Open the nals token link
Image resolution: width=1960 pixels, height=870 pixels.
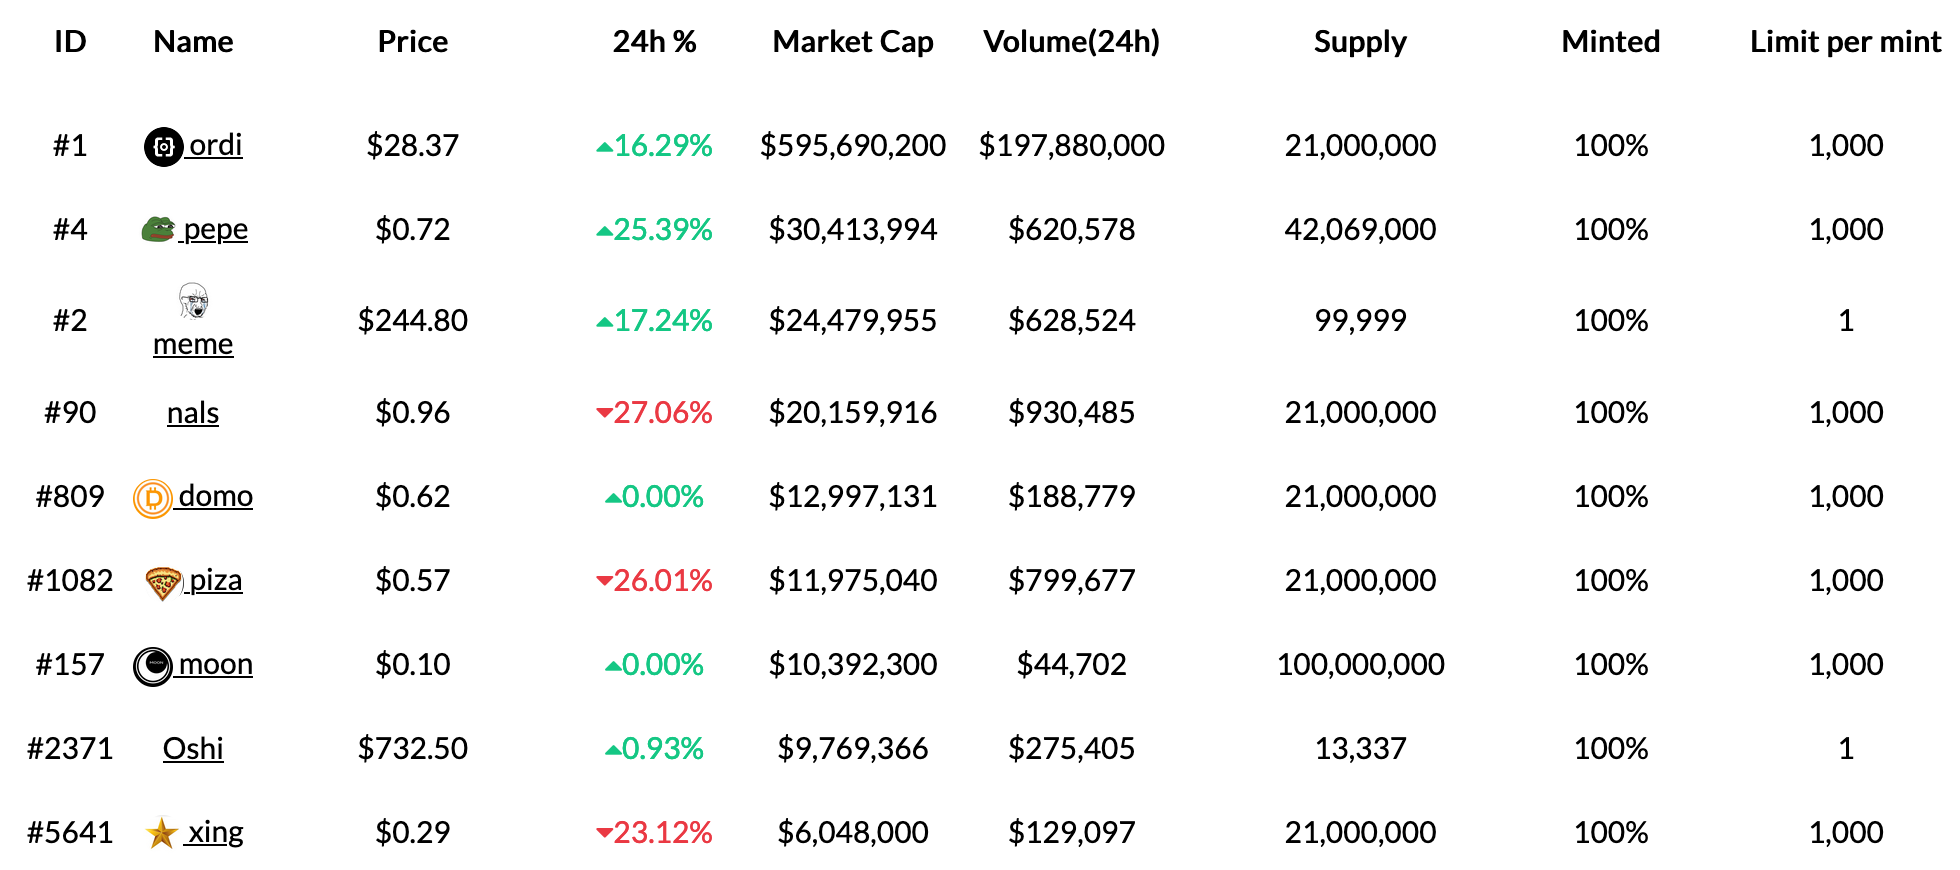[193, 413]
